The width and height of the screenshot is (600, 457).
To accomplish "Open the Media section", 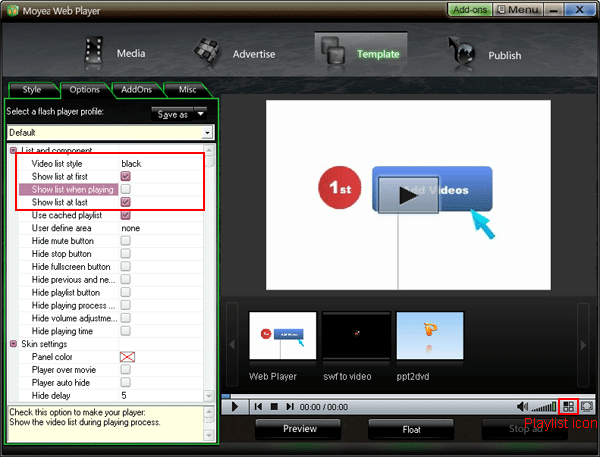I will (115, 53).
